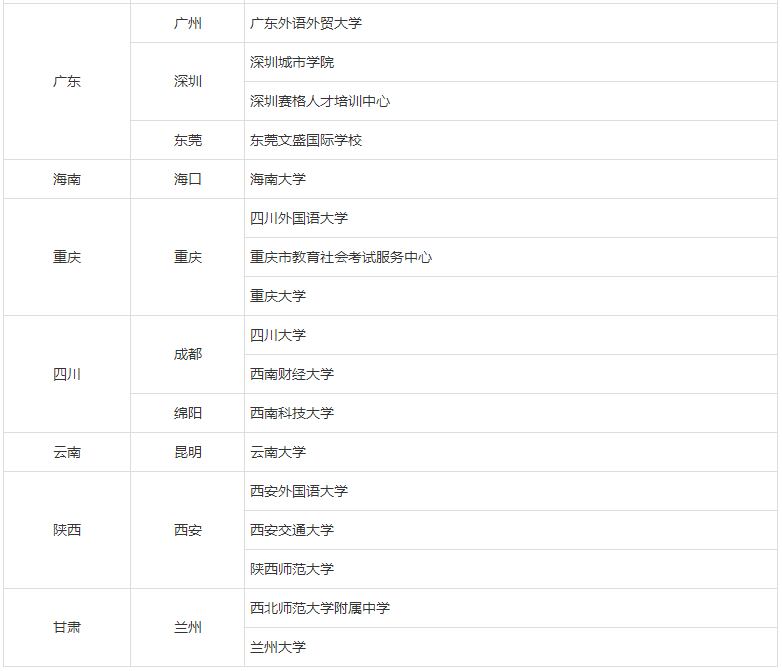Click the 重庆 cell in city column
This screenshot has height=671, width=782.
(x=188, y=257)
